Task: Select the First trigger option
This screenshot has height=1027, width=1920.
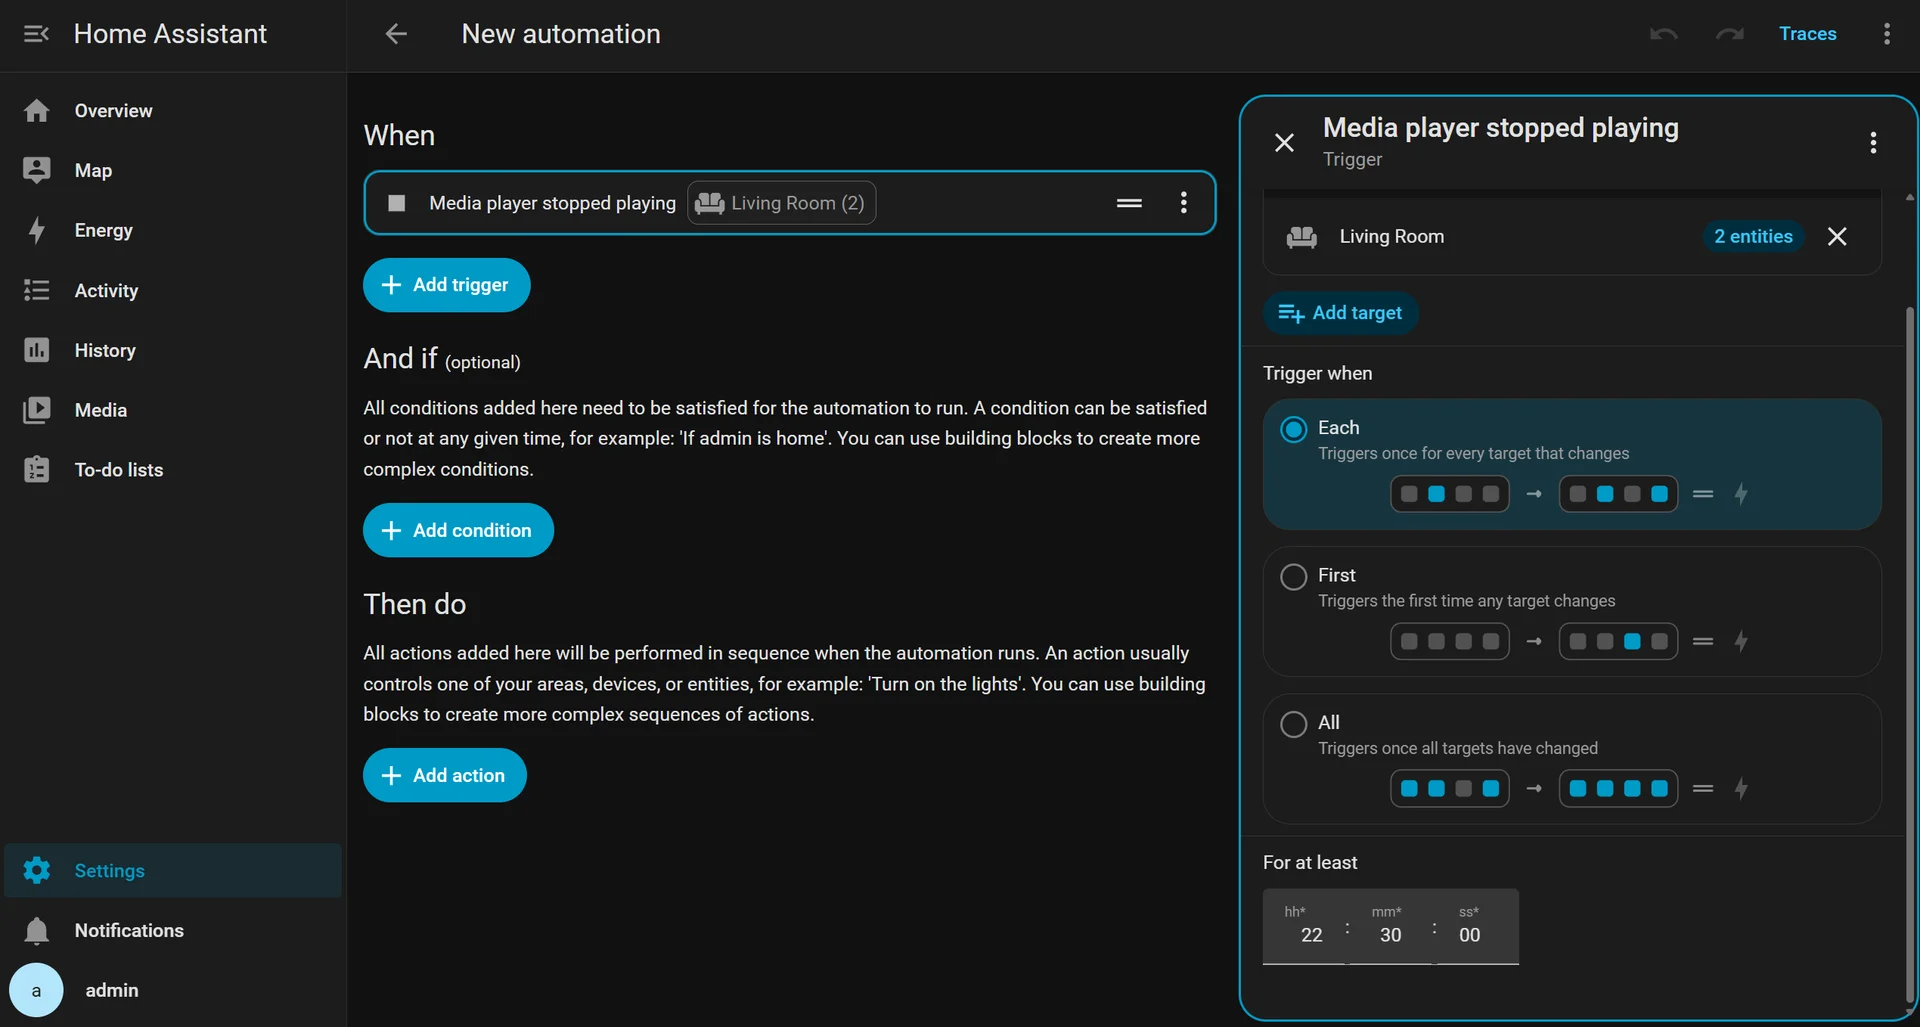Action: [x=1572, y=612]
